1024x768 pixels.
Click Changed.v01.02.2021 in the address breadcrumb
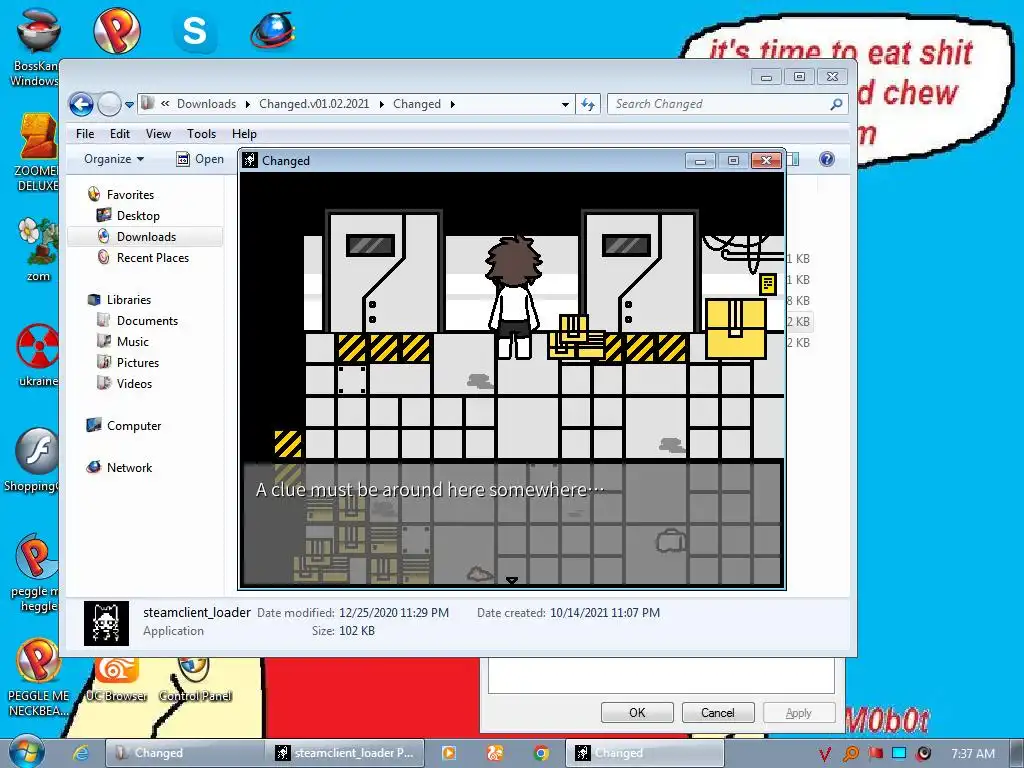[314, 104]
